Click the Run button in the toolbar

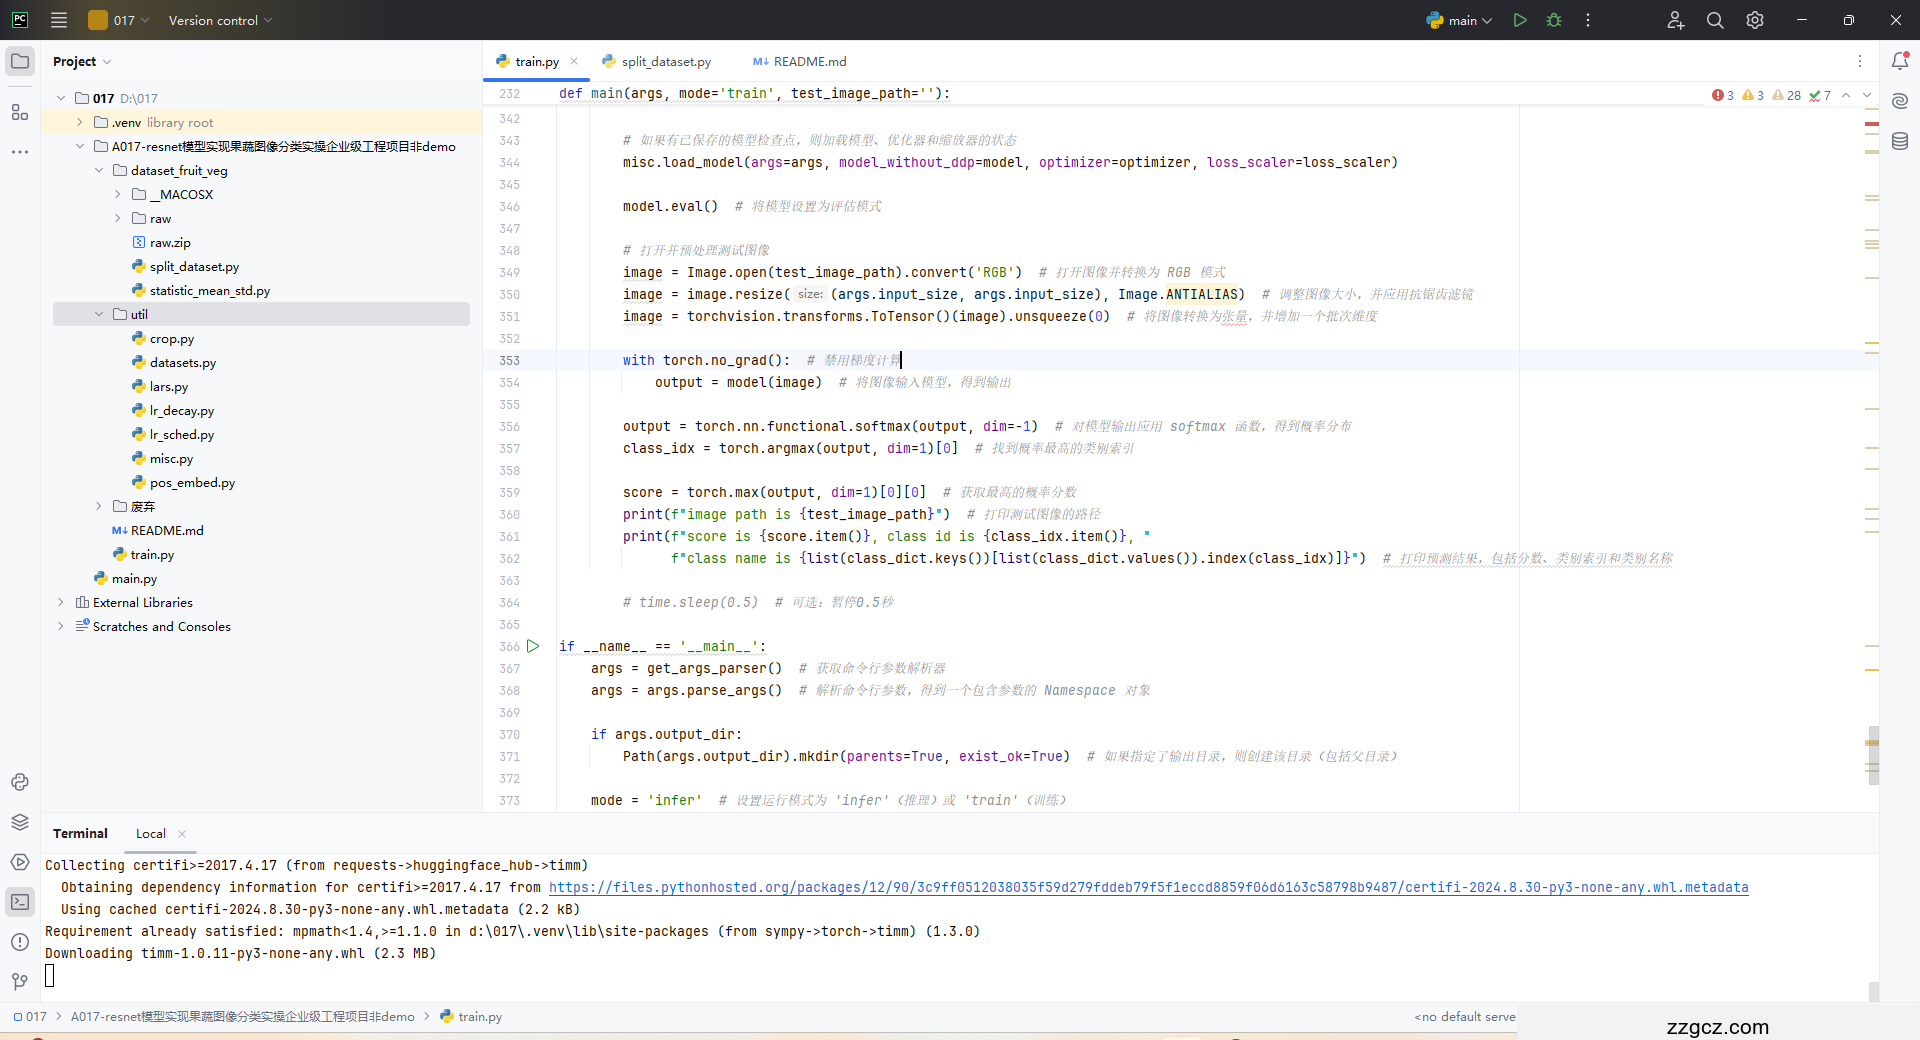1520,20
